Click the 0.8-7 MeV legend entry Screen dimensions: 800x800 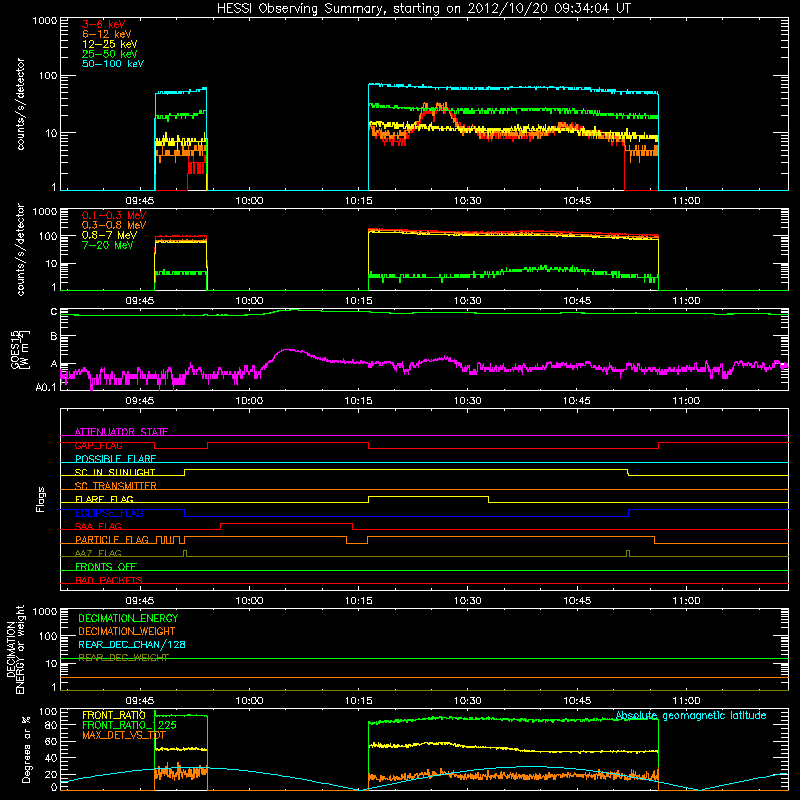click(109, 235)
